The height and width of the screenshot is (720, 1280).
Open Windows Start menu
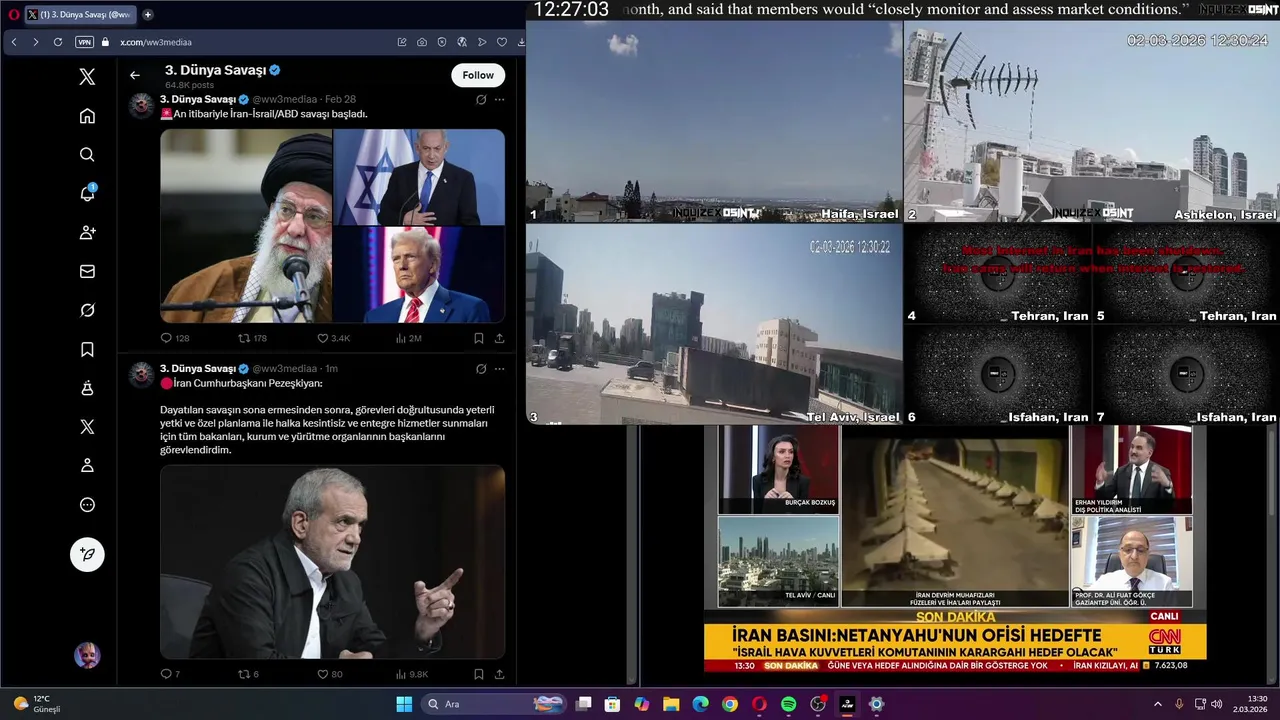[404, 704]
